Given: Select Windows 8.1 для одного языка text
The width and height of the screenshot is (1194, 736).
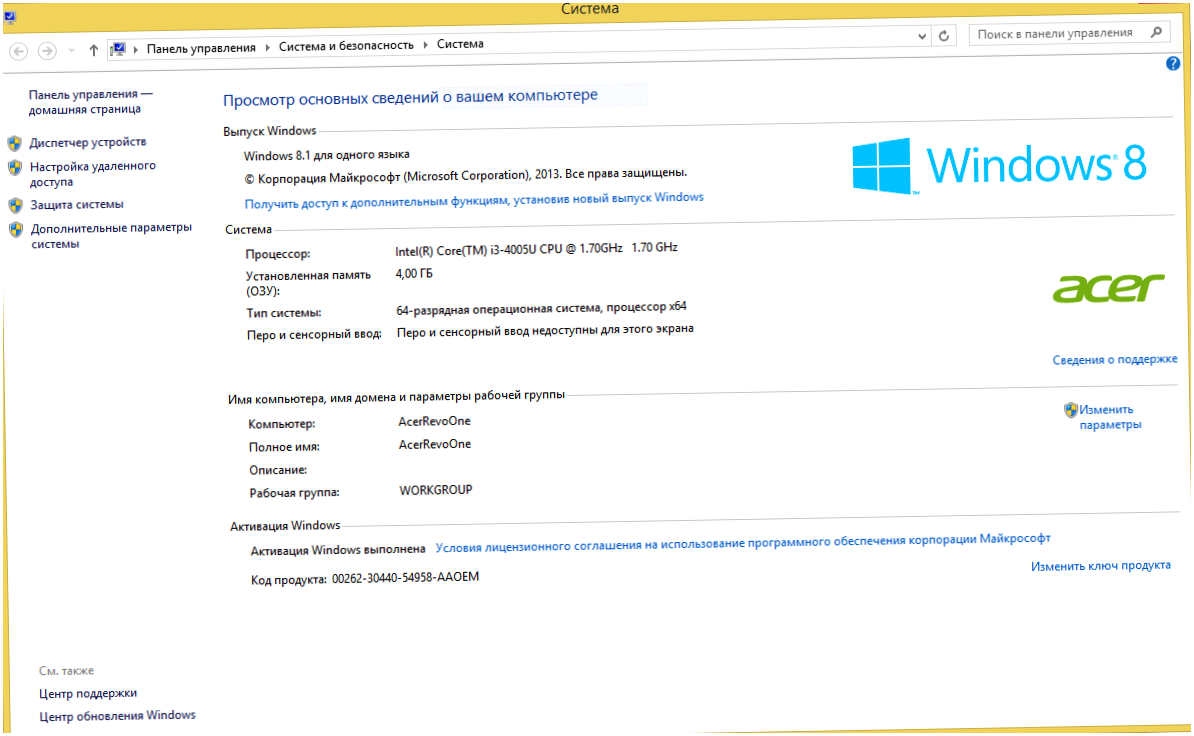Looking at the screenshot, I should click(327, 155).
